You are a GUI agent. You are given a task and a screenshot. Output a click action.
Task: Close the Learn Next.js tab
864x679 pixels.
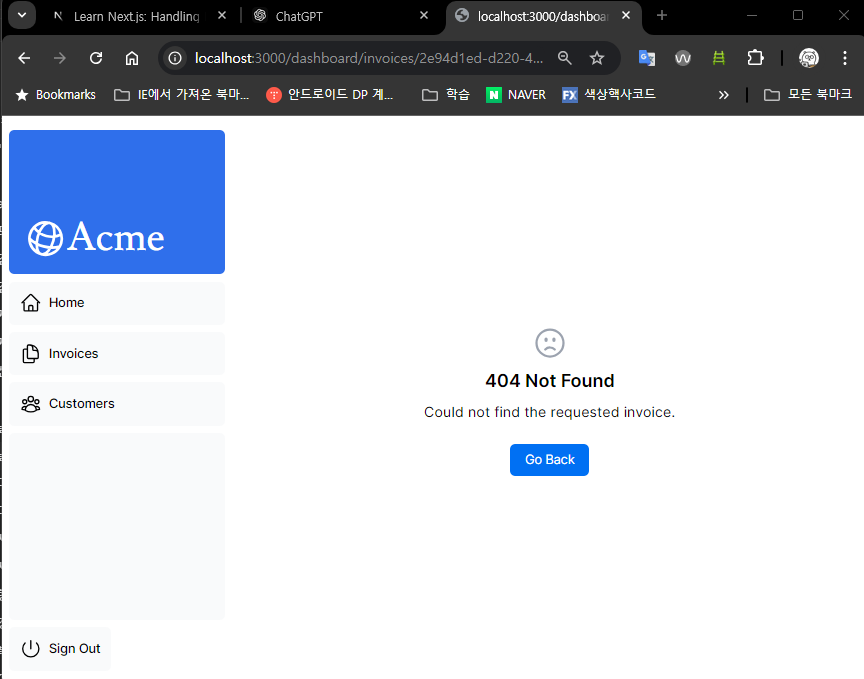pyautogui.click(x=222, y=16)
